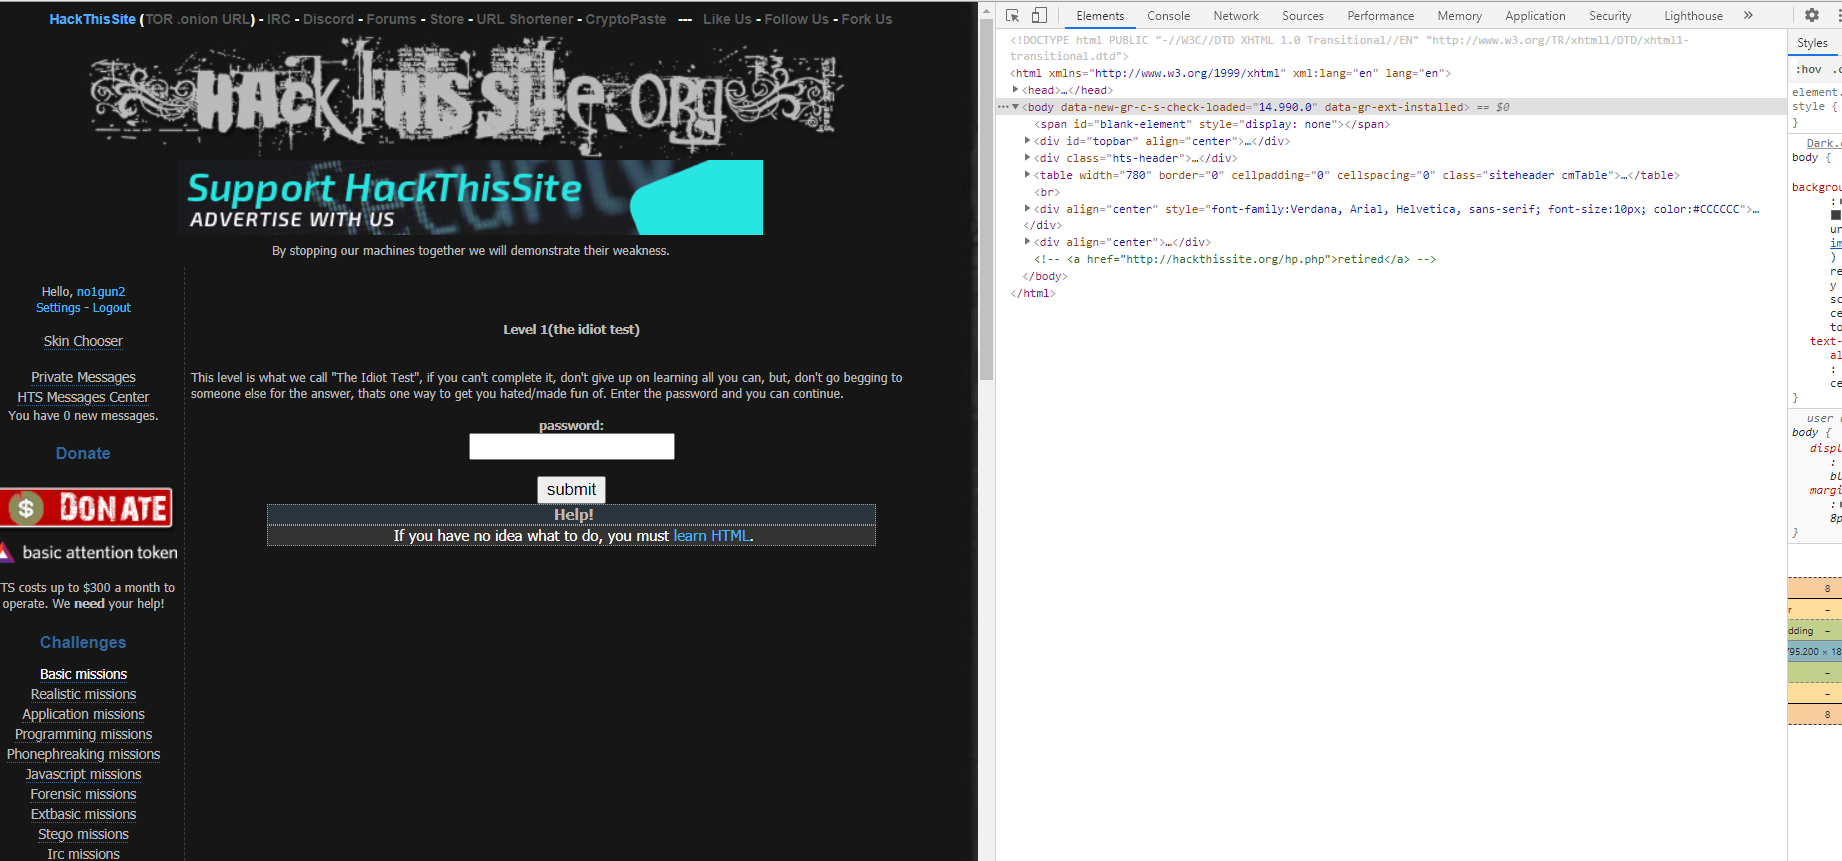Focus the password input field

tap(572, 446)
